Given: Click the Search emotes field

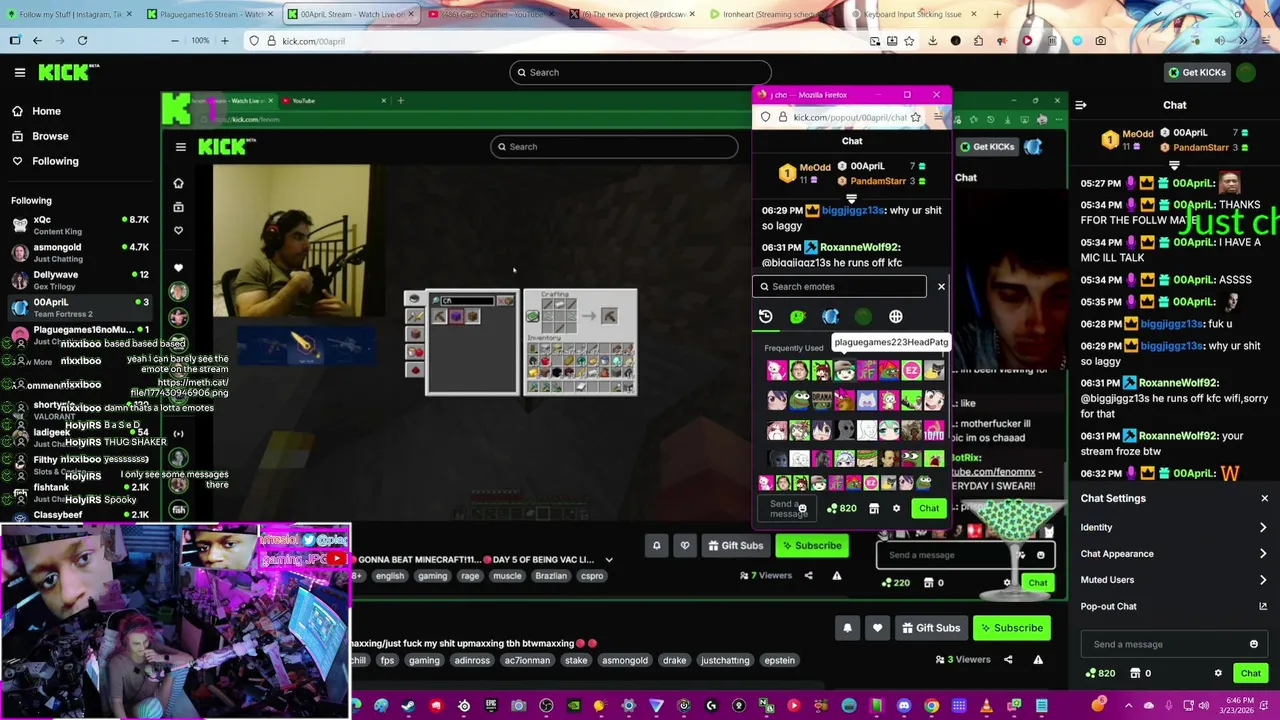Looking at the screenshot, I should pyautogui.click(x=839, y=287).
